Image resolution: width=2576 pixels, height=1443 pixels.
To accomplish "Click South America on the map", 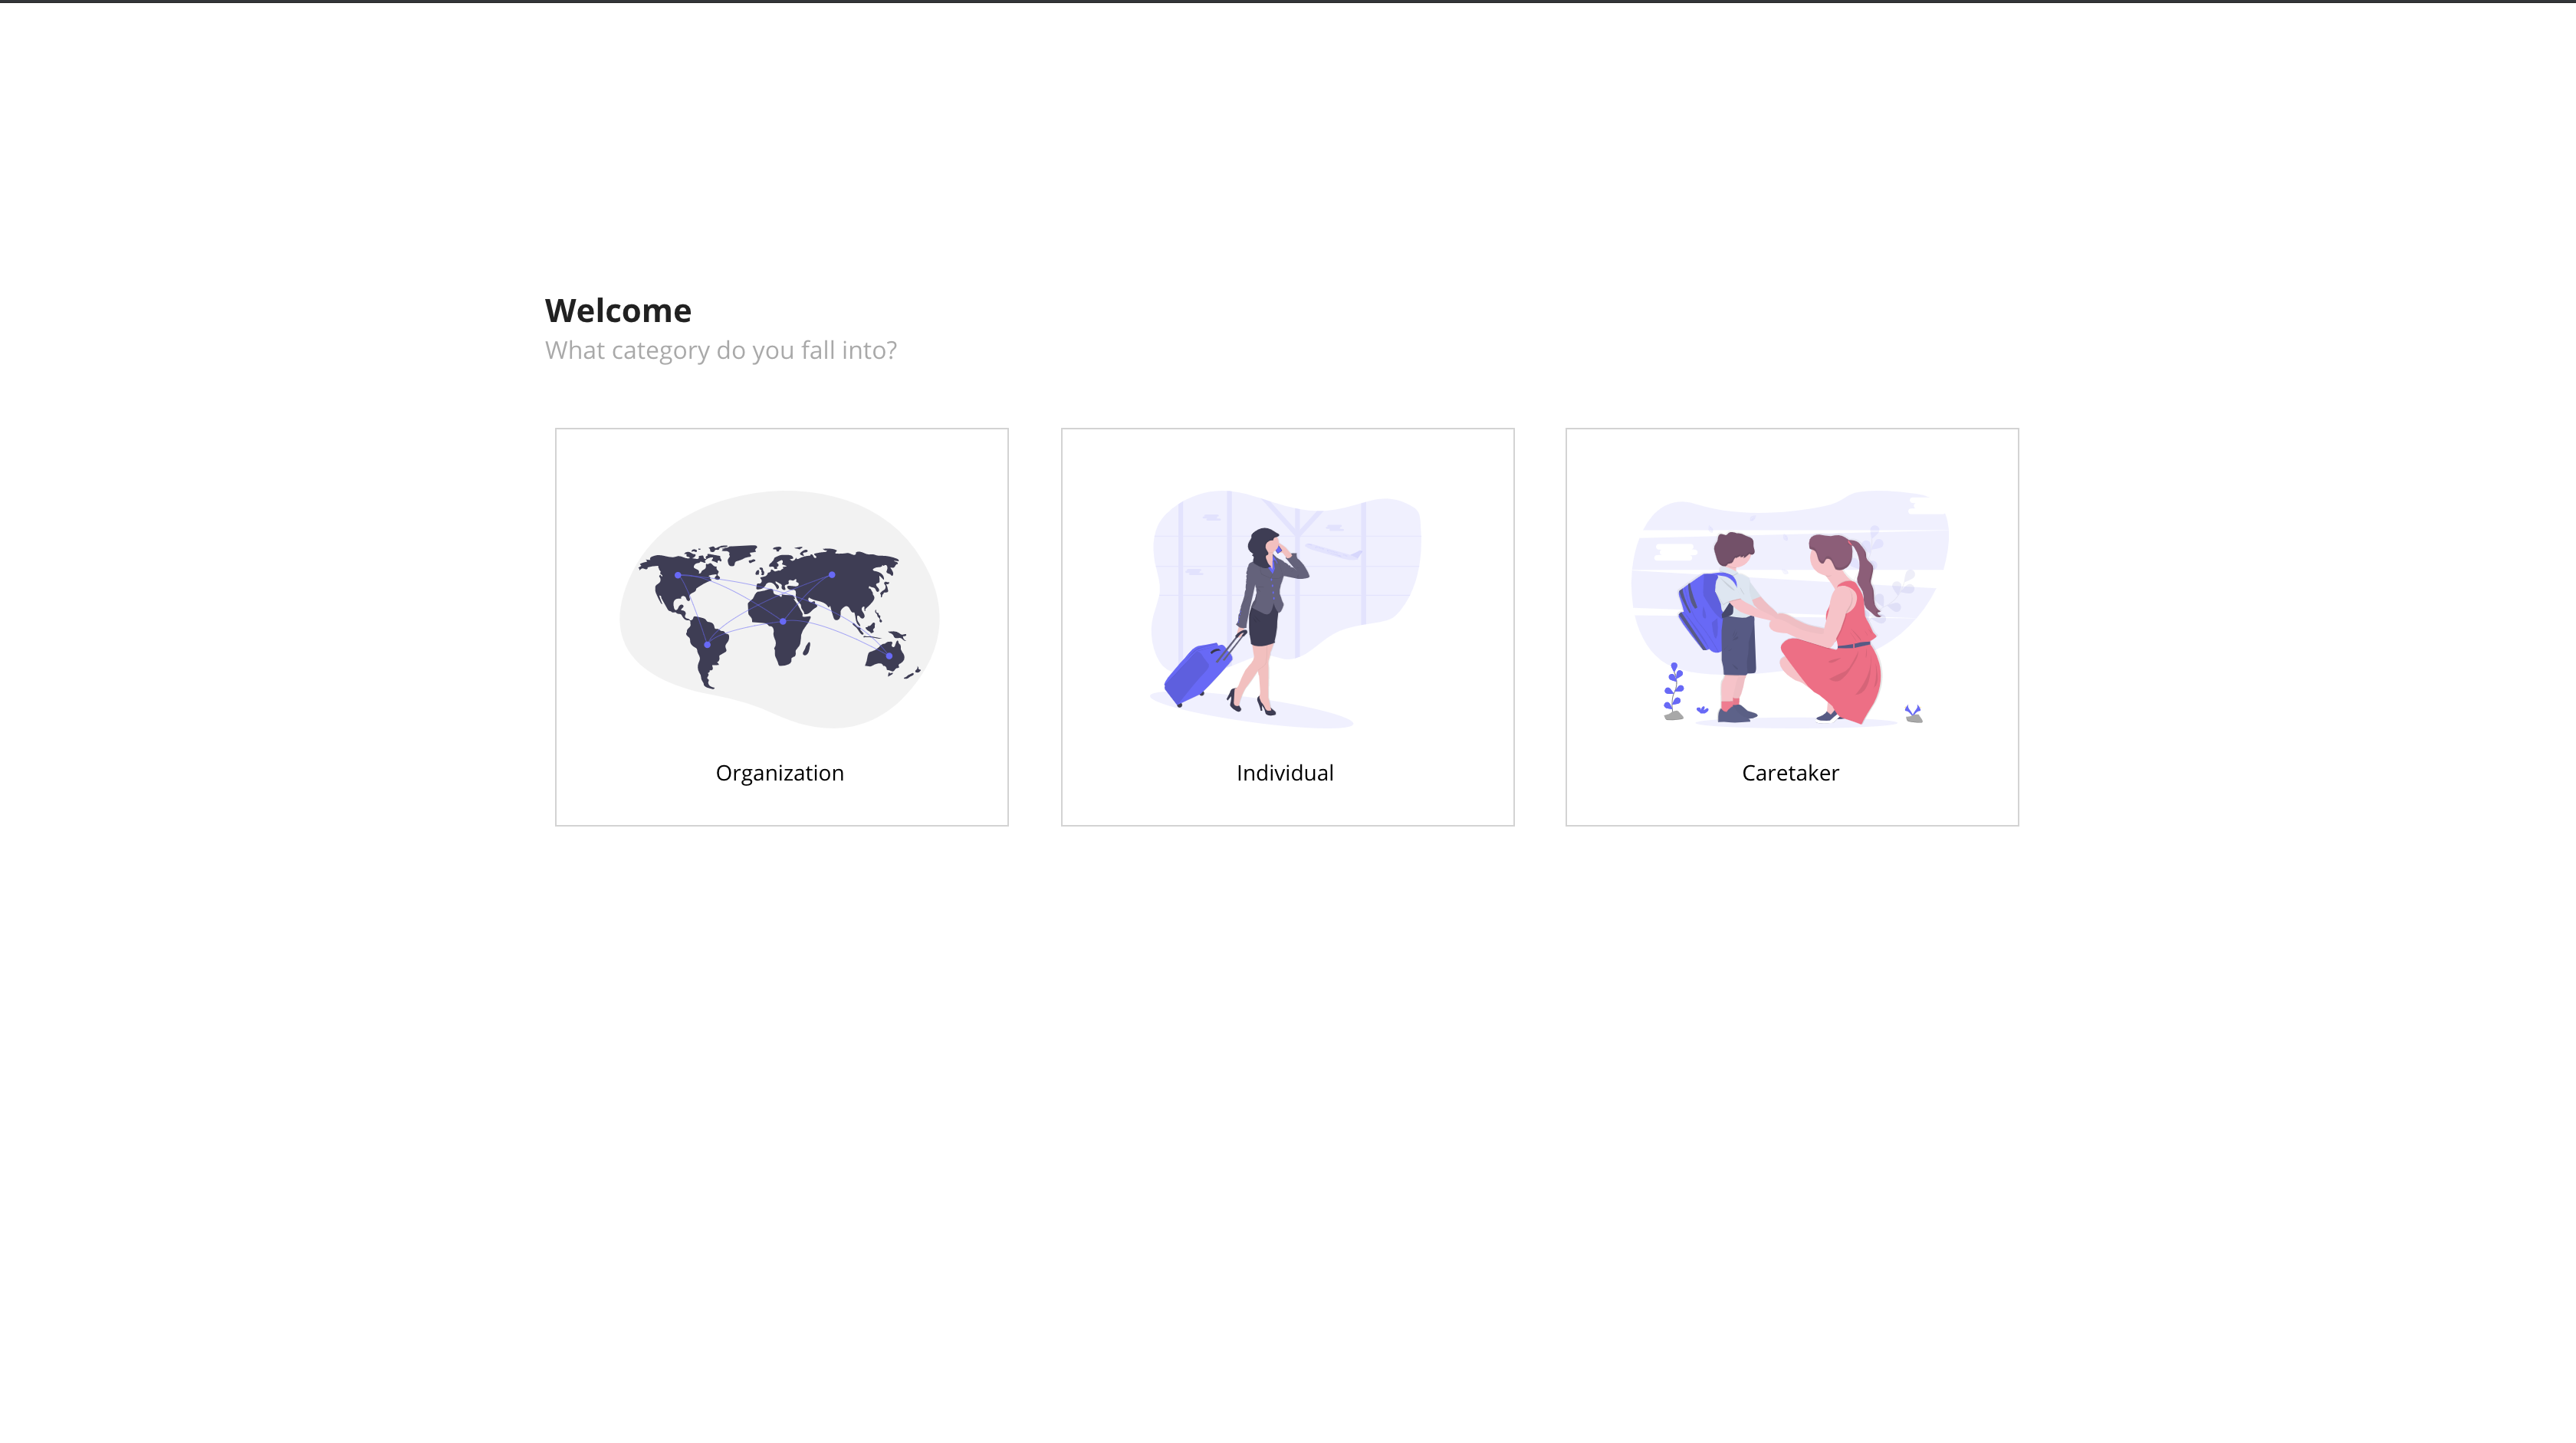I will click(706, 649).
